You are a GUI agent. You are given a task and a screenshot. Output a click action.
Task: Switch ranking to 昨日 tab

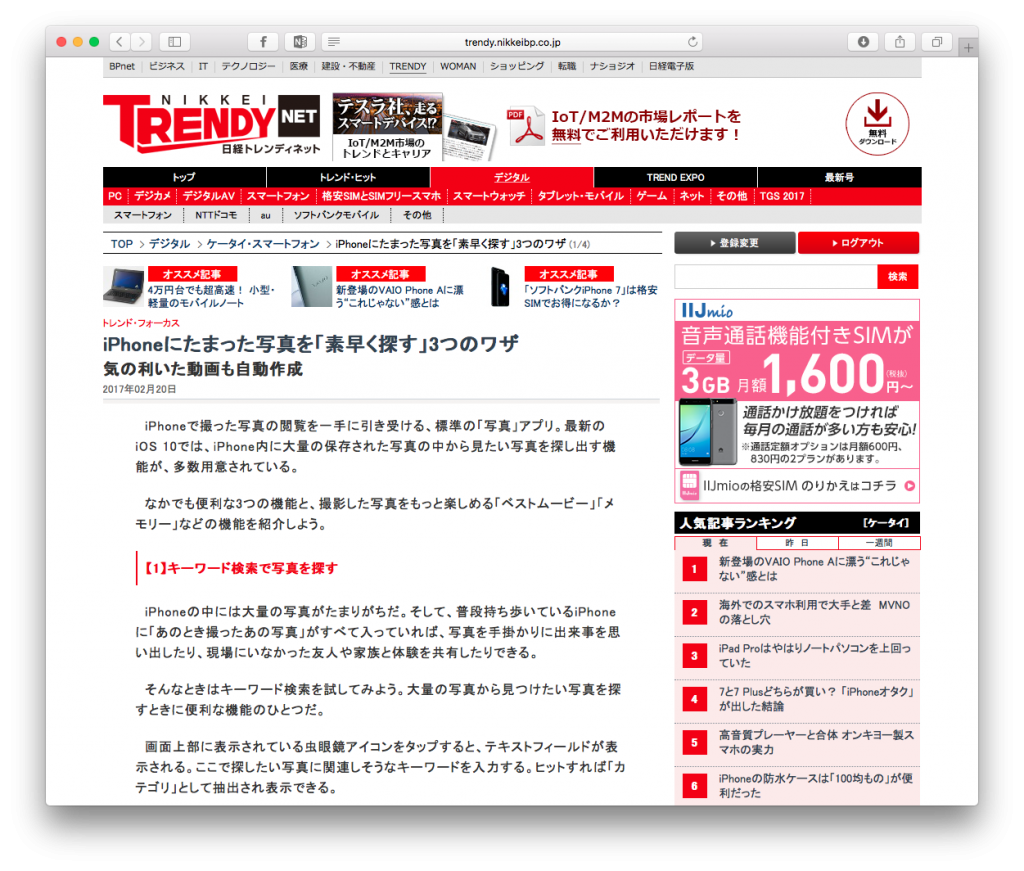pos(797,543)
